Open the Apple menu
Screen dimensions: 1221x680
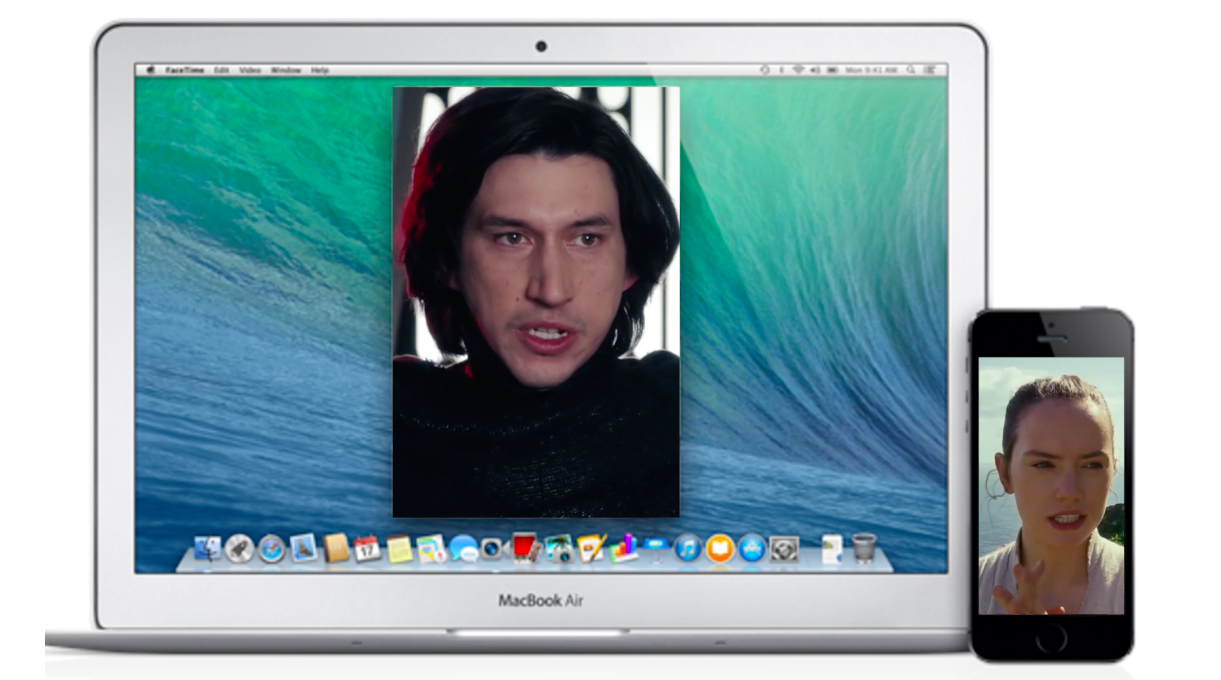click(x=151, y=70)
